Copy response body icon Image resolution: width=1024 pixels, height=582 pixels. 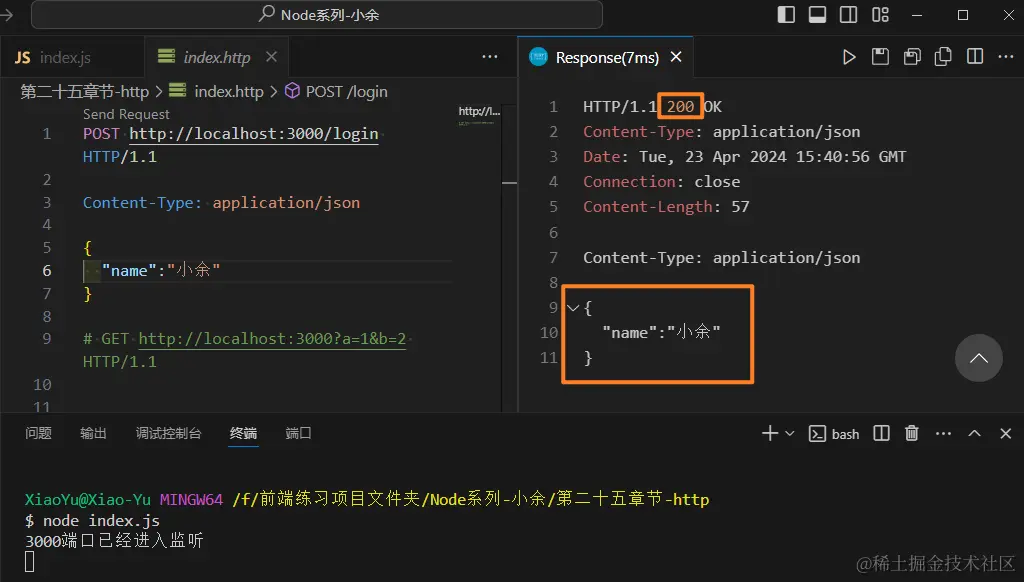943,57
